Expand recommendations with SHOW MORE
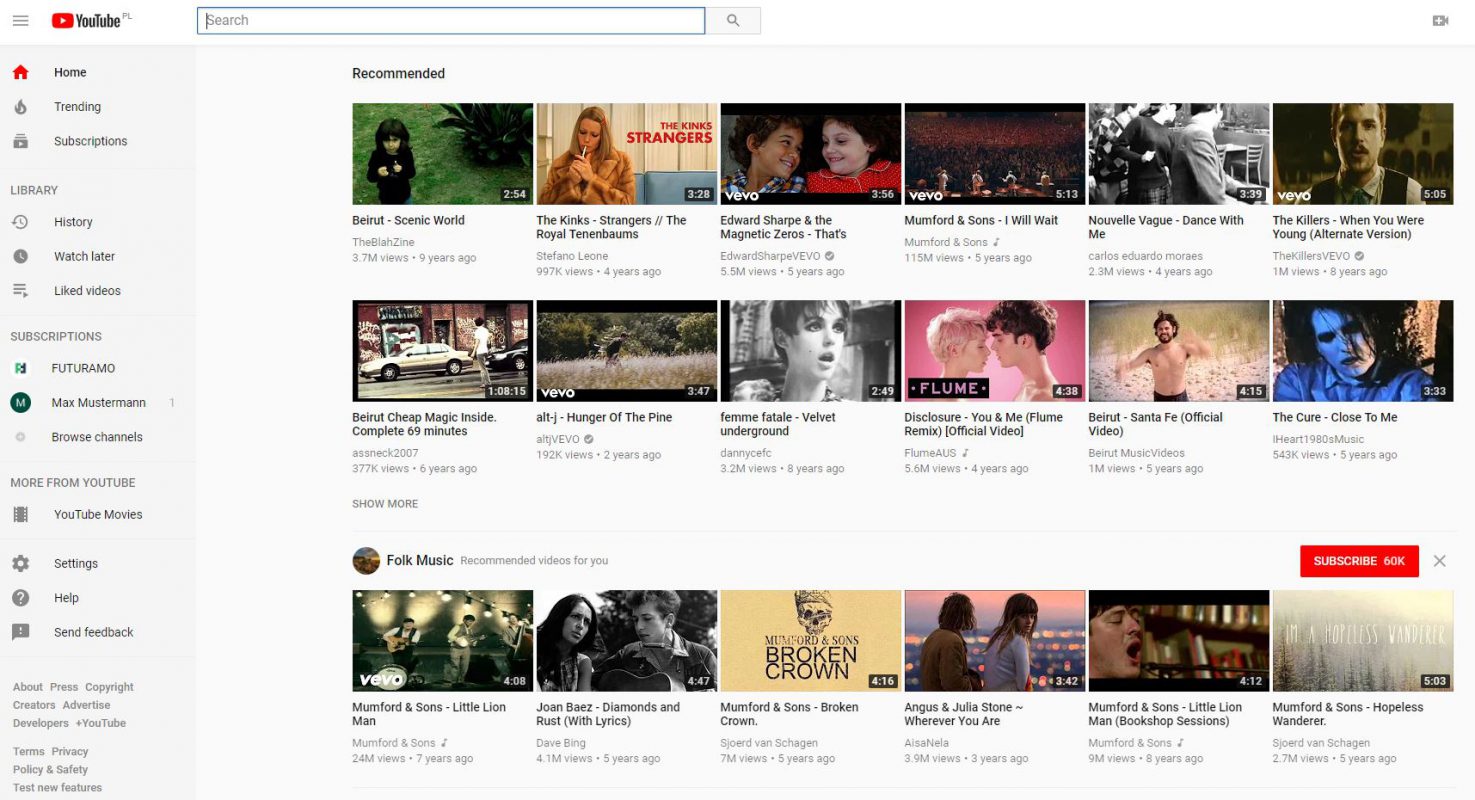Screen dimensions: 1475x800 (x=385, y=504)
